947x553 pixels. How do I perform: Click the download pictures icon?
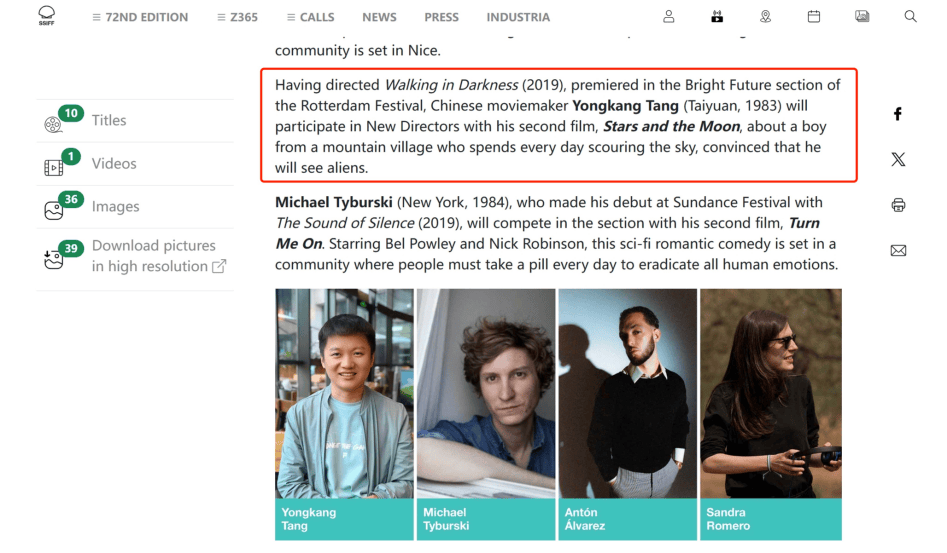point(53,260)
